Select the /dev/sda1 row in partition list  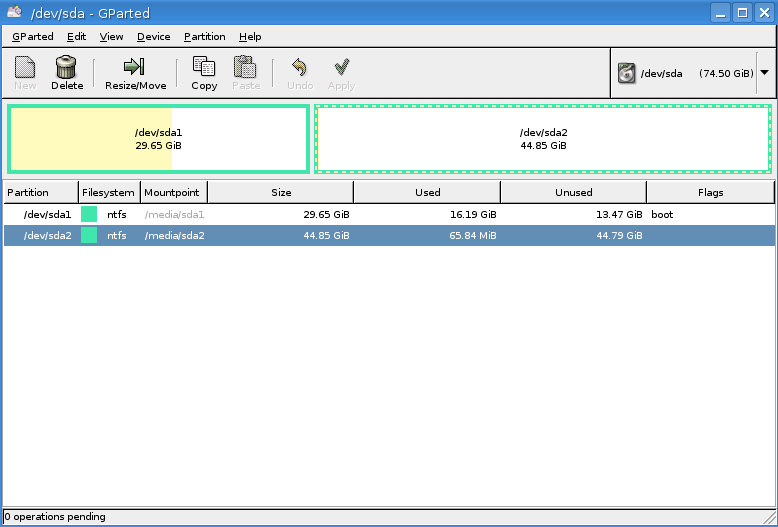(48, 214)
